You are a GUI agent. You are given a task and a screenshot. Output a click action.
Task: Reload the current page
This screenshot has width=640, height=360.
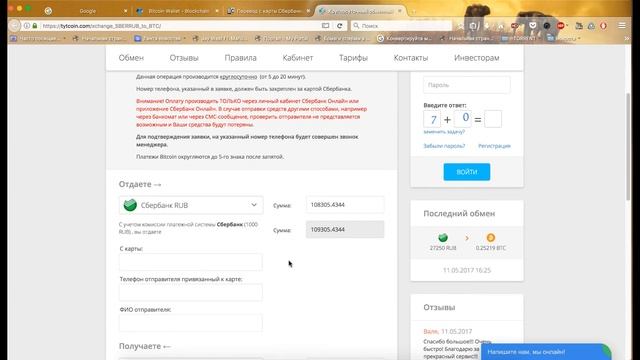pyautogui.click(x=340, y=26)
